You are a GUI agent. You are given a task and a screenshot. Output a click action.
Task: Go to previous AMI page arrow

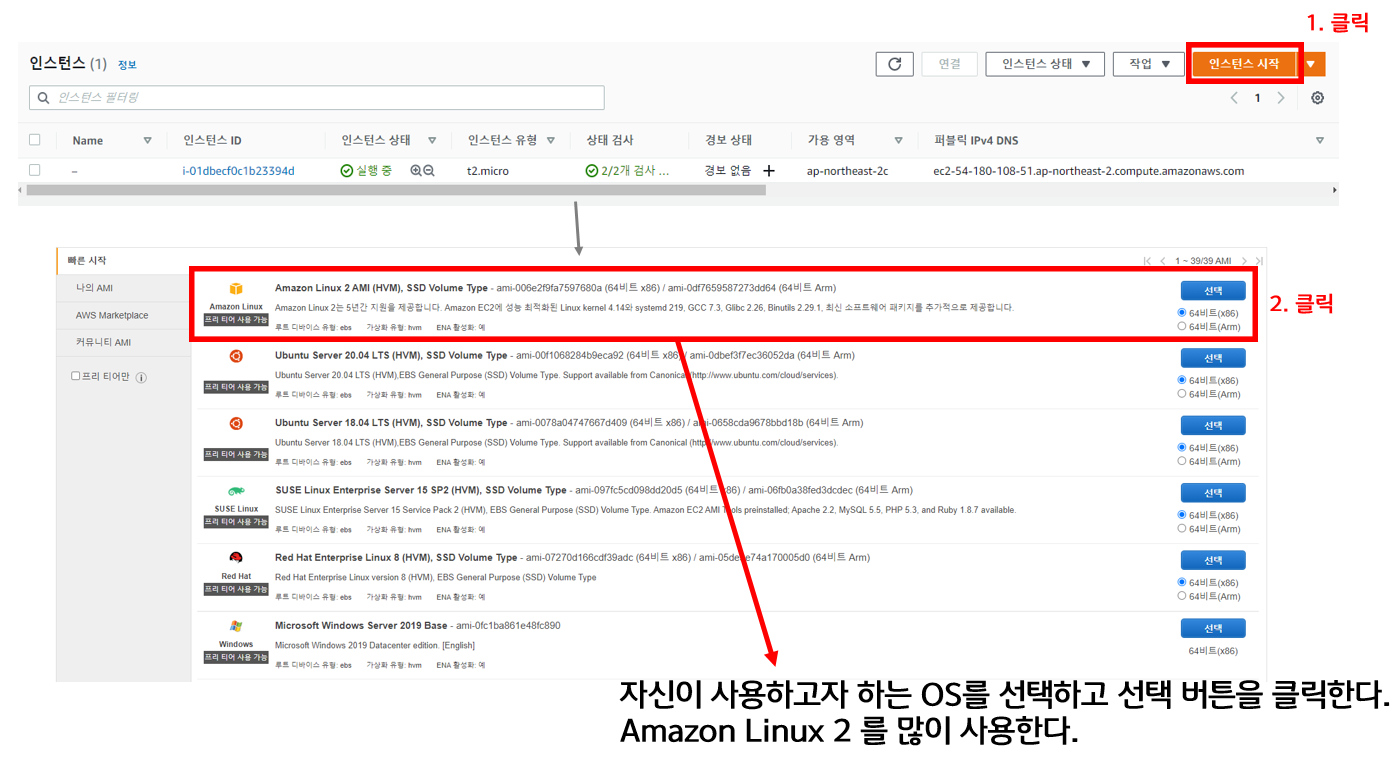(x=1163, y=261)
